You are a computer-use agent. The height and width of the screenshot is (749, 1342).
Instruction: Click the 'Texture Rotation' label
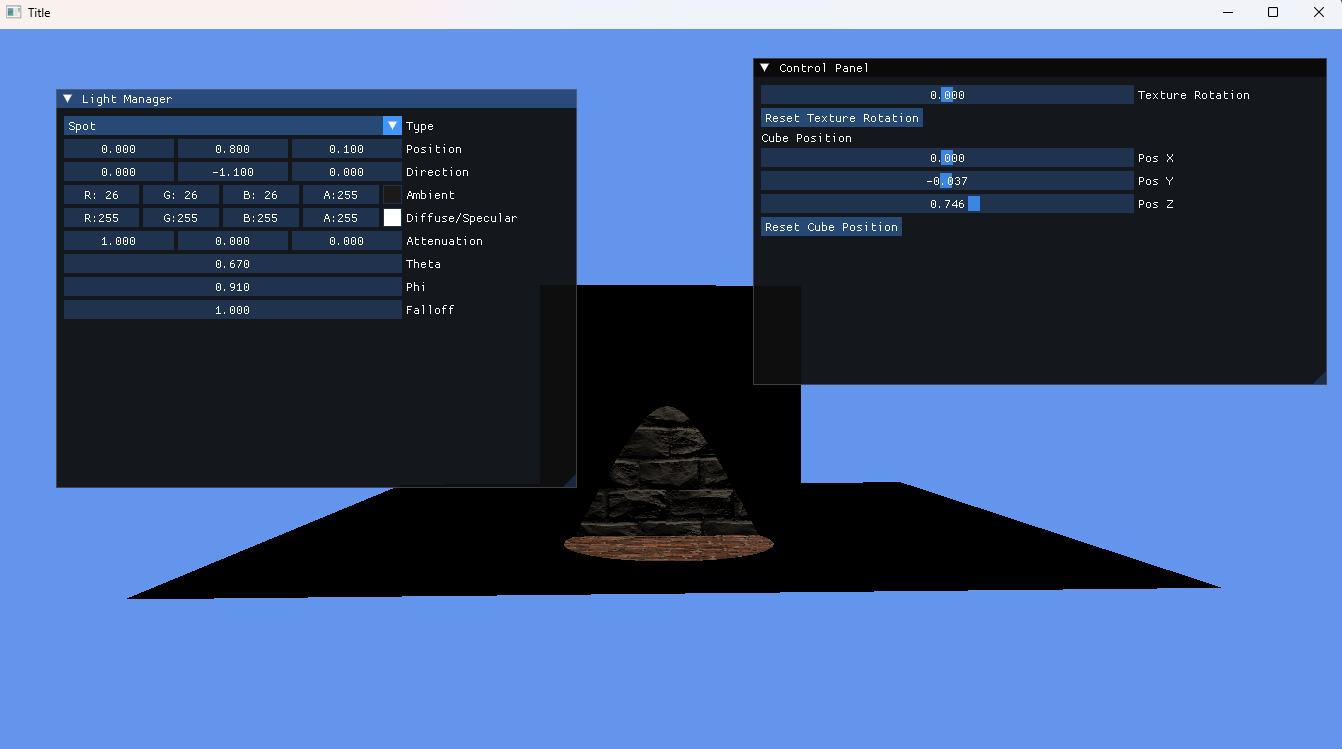click(x=1194, y=95)
